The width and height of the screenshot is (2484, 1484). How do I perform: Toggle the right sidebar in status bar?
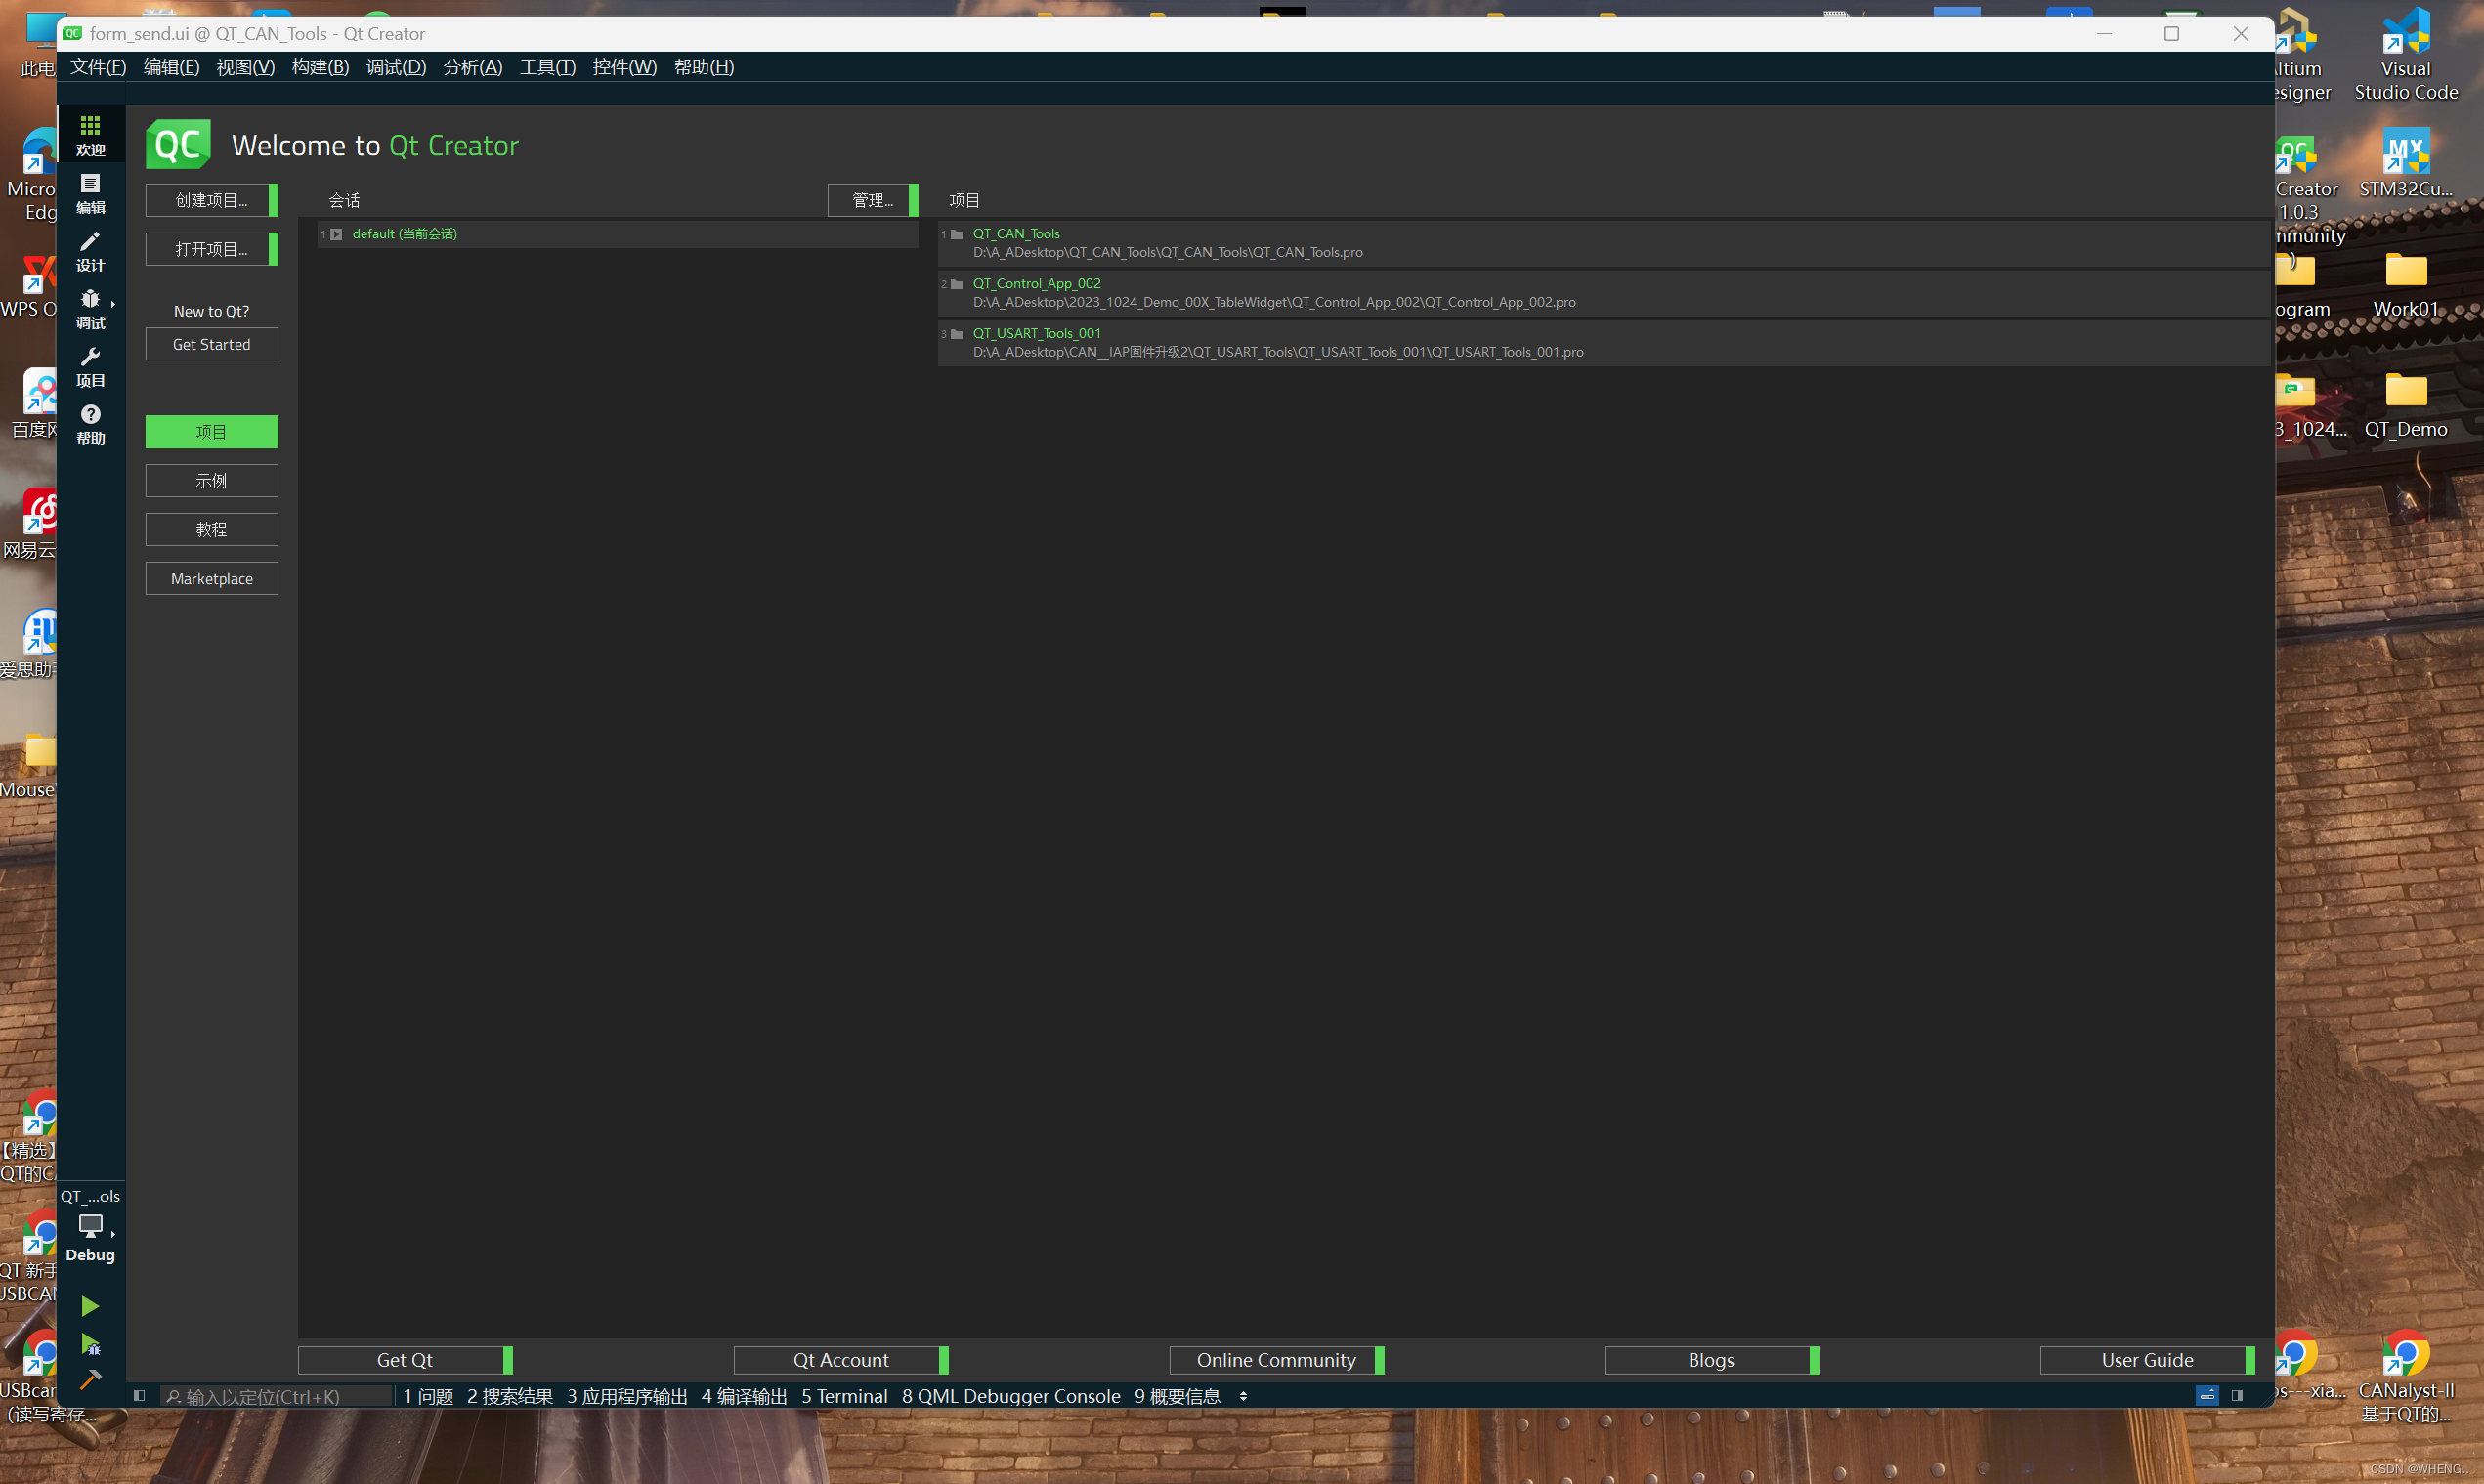[x=2237, y=1396]
